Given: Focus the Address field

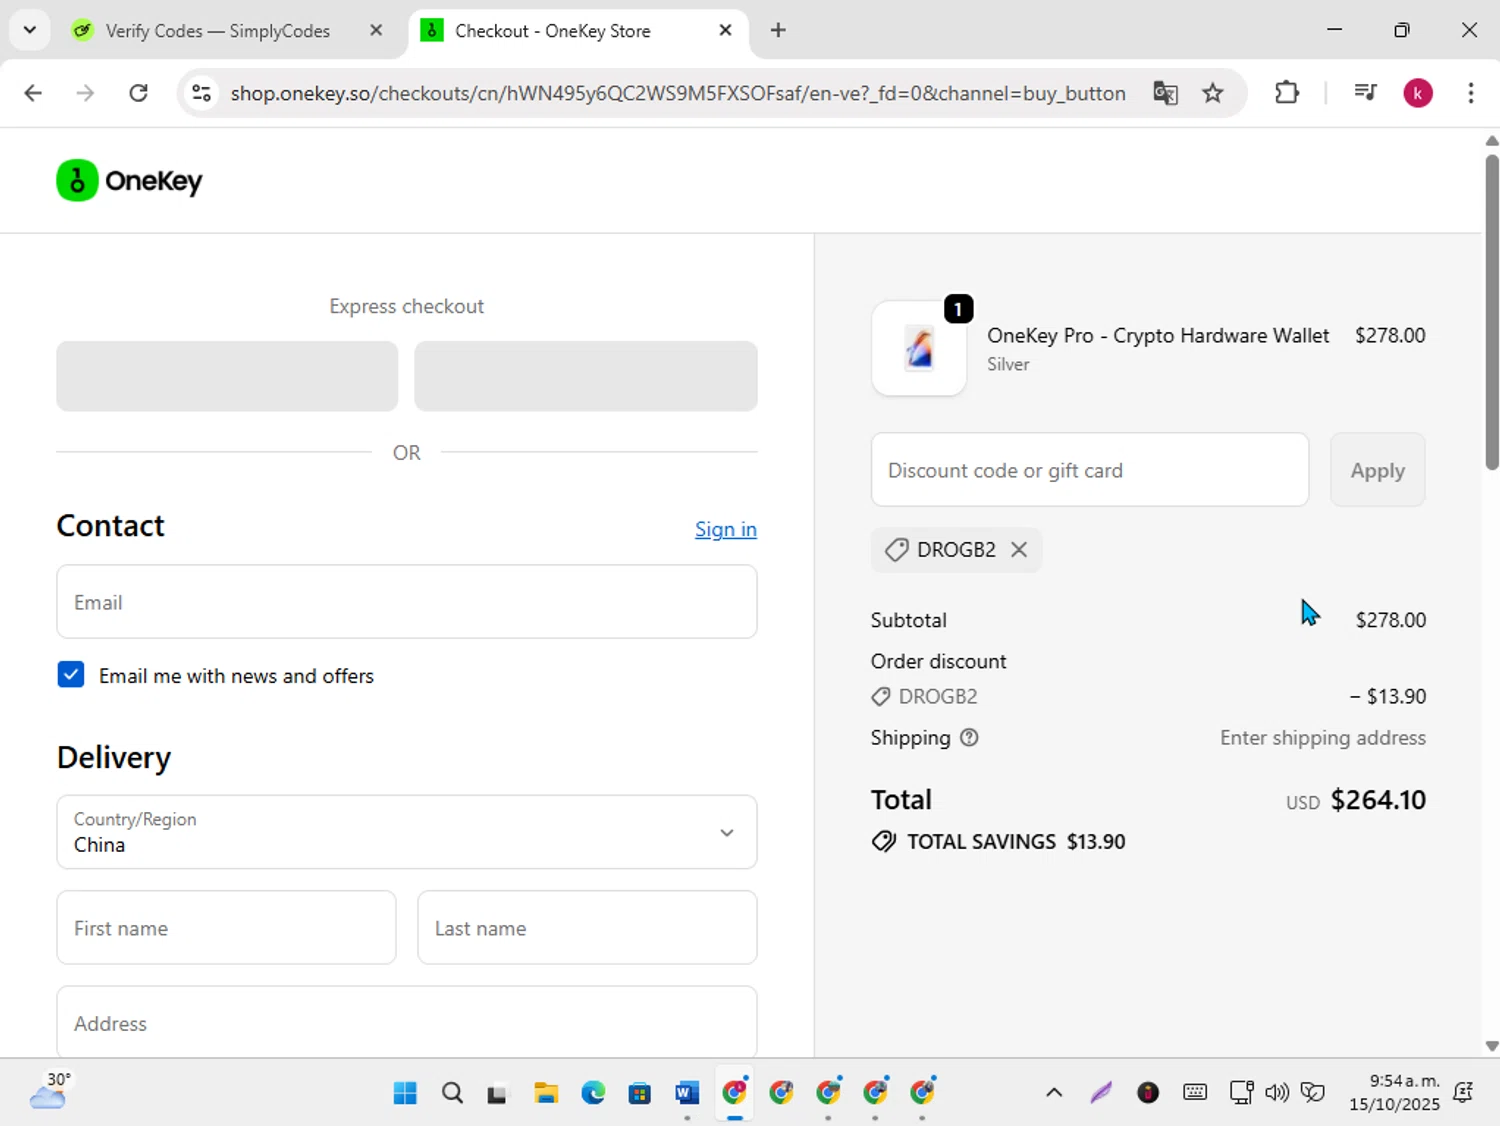Looking at the screenshot, I should point(407,1023).
